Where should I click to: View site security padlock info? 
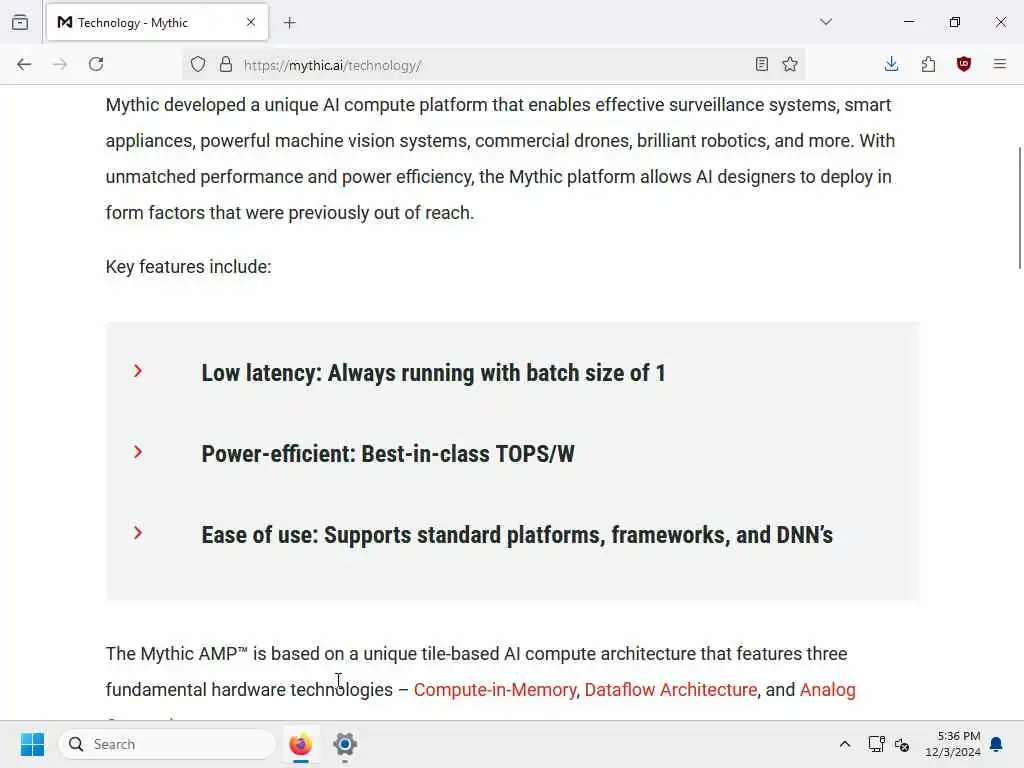click(226, 64)
